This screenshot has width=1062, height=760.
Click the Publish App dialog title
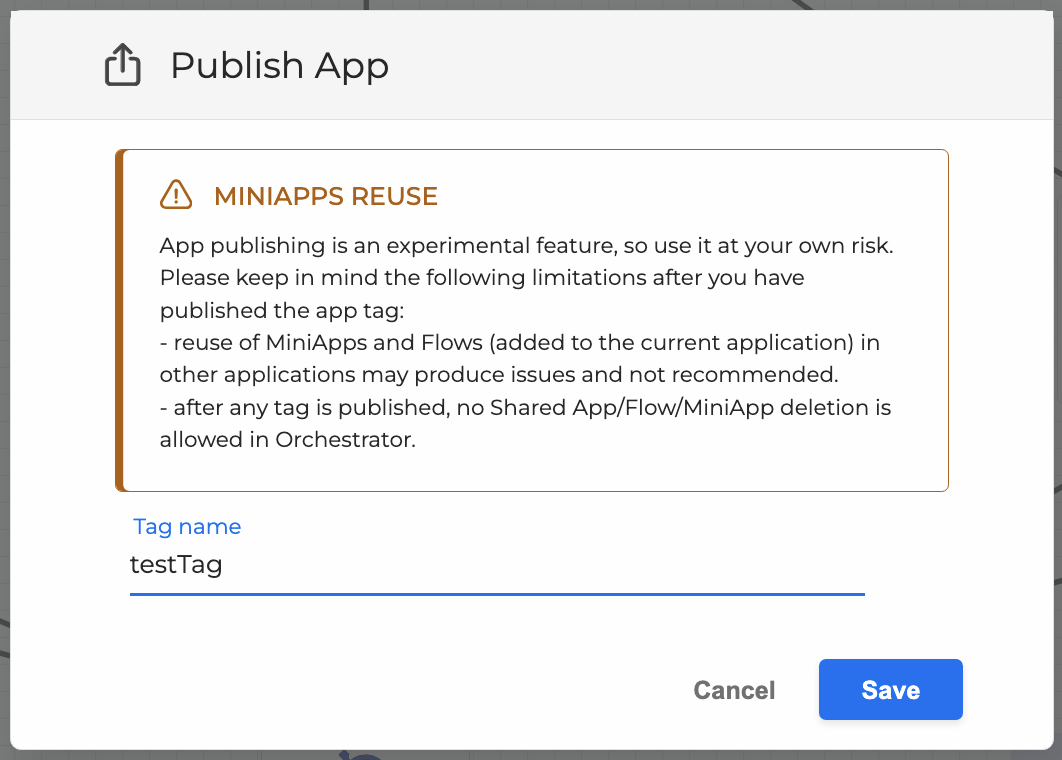coord(279,66)
